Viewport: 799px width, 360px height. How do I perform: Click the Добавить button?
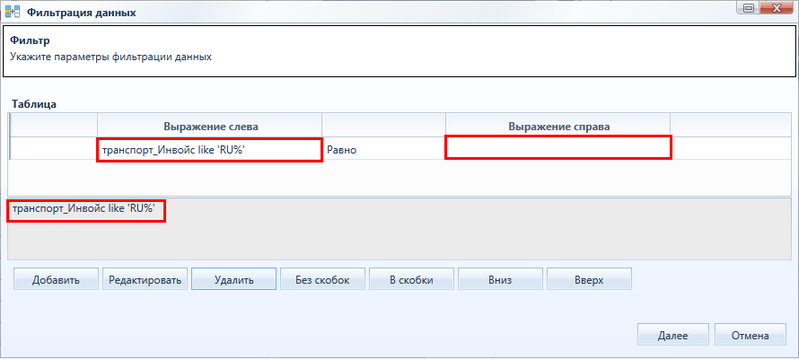[56, 279]
